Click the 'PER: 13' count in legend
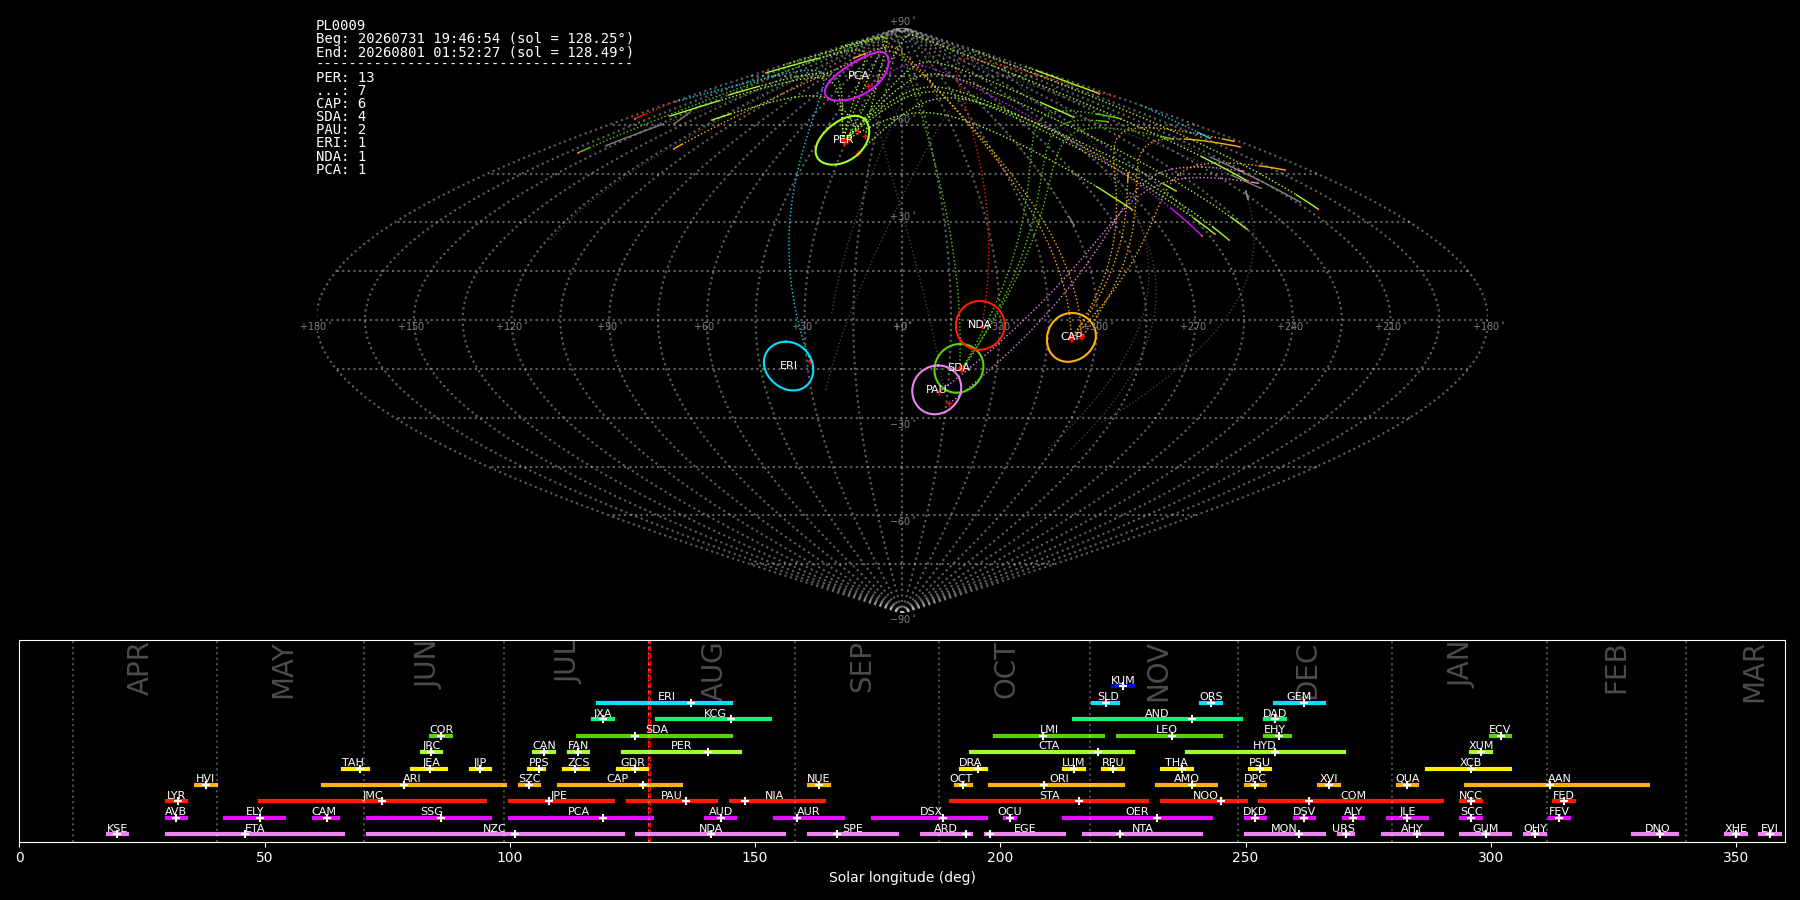1800x900 pixels. (345, 77)
